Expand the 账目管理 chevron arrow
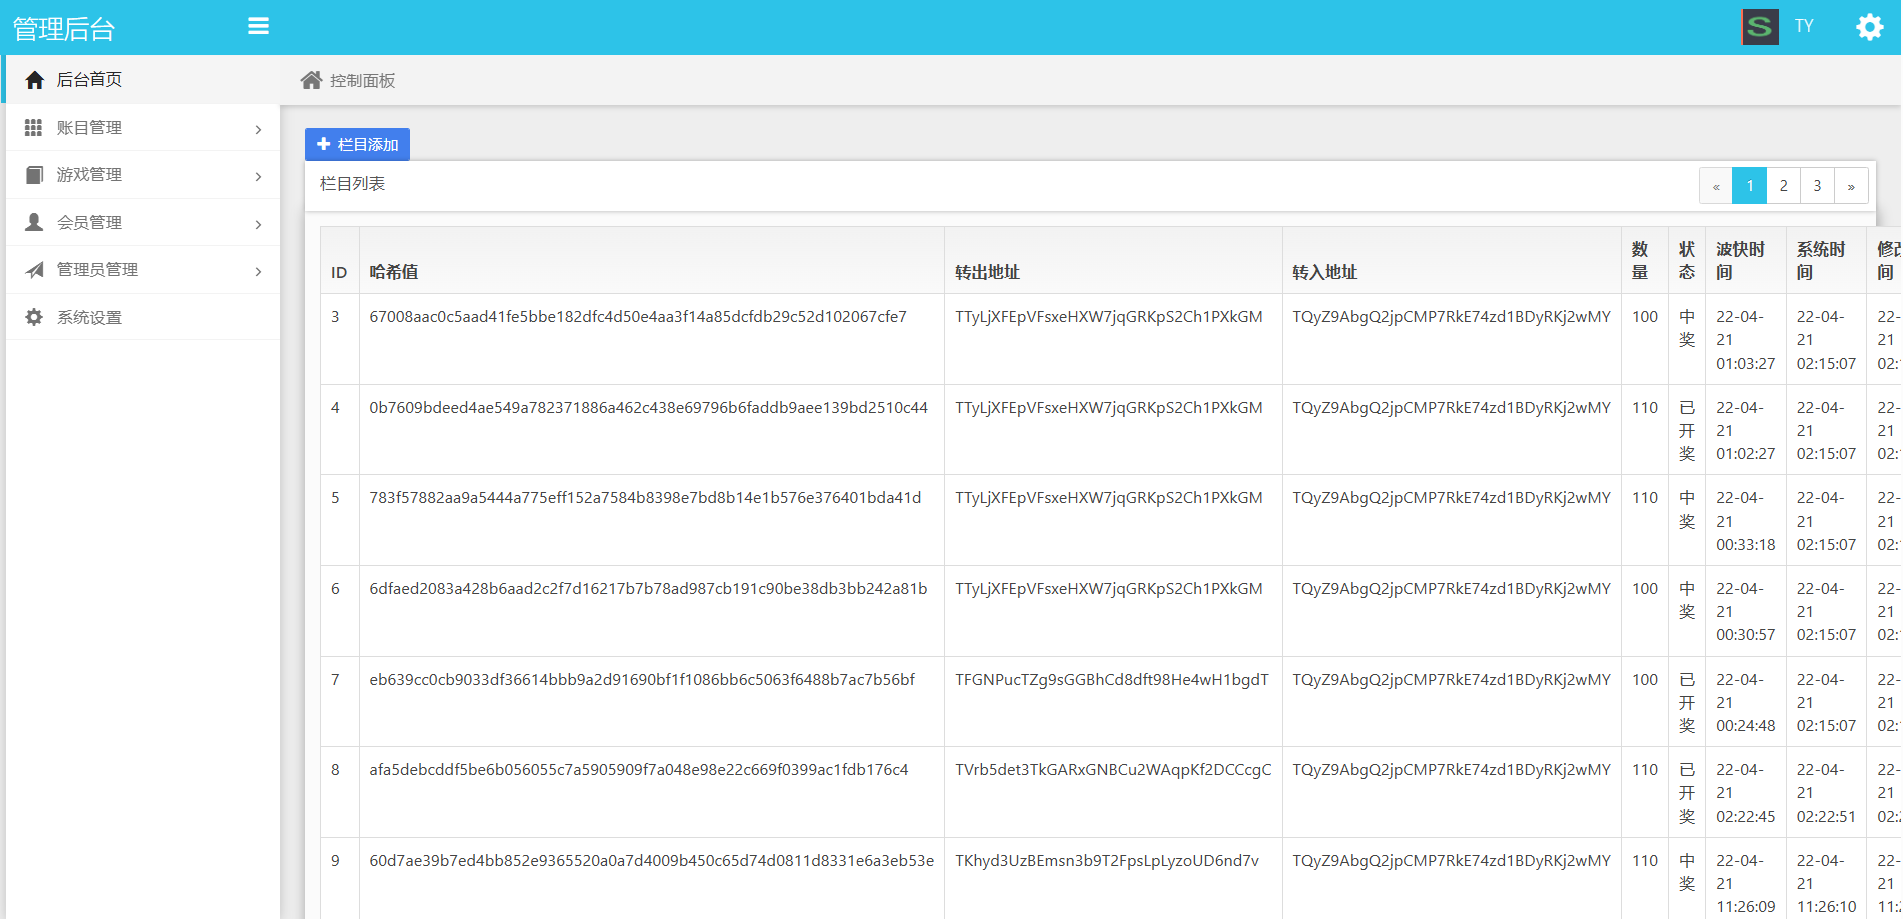The image size is (1903, 919). coord(258,129)
